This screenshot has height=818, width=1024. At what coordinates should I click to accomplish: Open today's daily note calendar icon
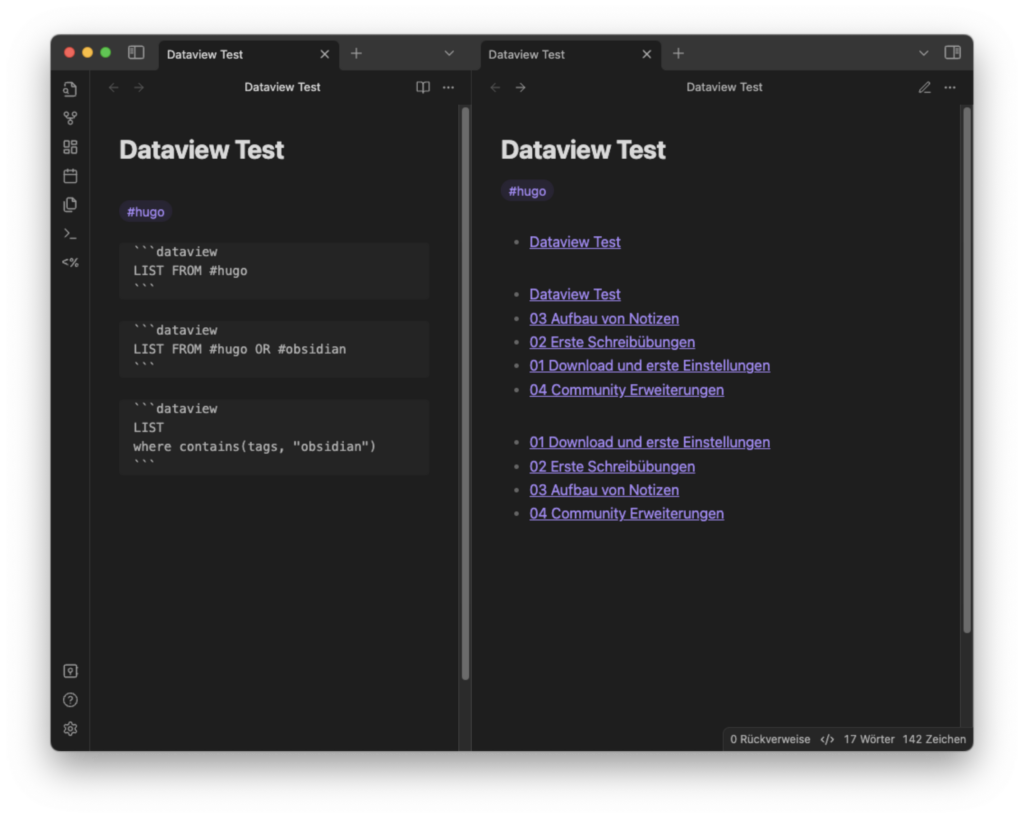click(x=71, y=176)
